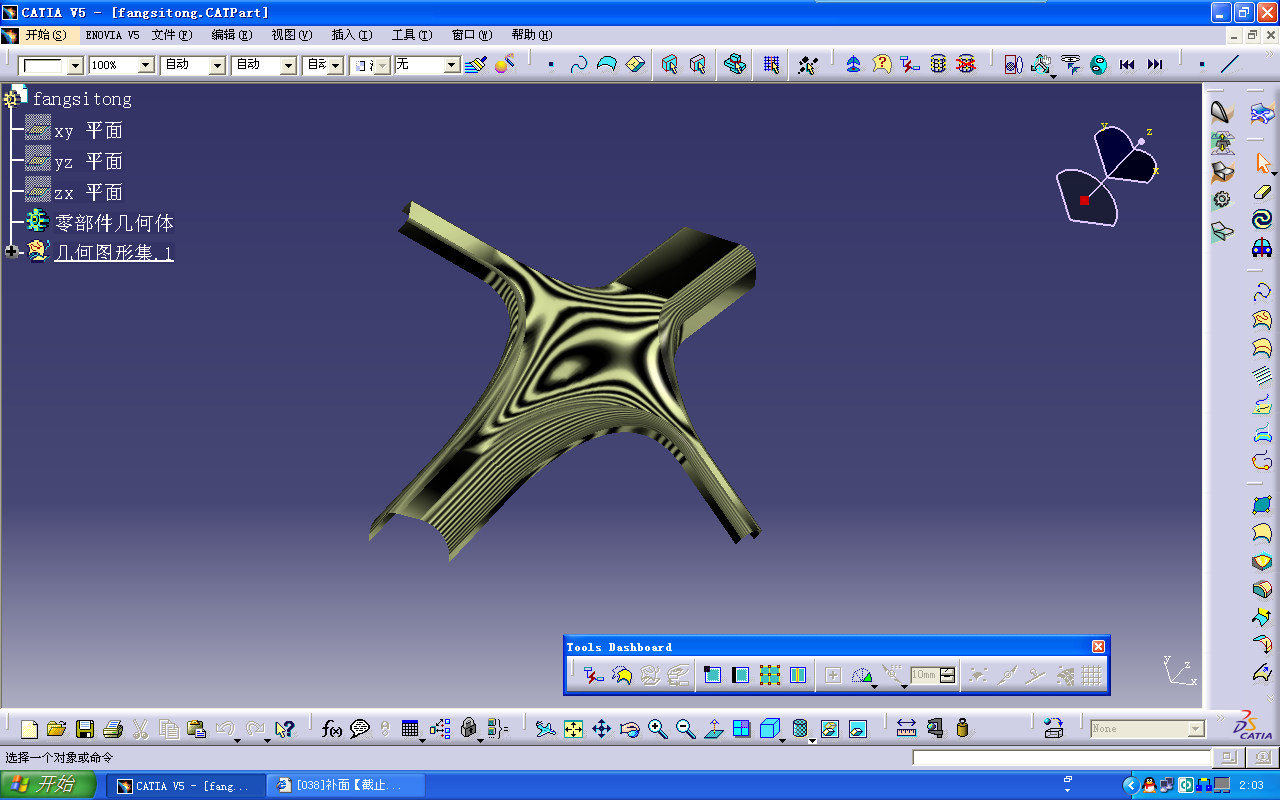Open the second 自动 line type dropdown
This screenshot has height=800, width=1280.
[288, 65]
